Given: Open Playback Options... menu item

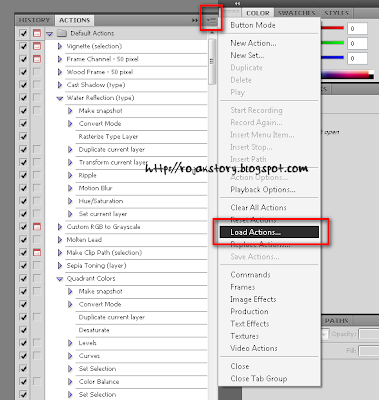Looking at the screenshot, I should [269, 190].
